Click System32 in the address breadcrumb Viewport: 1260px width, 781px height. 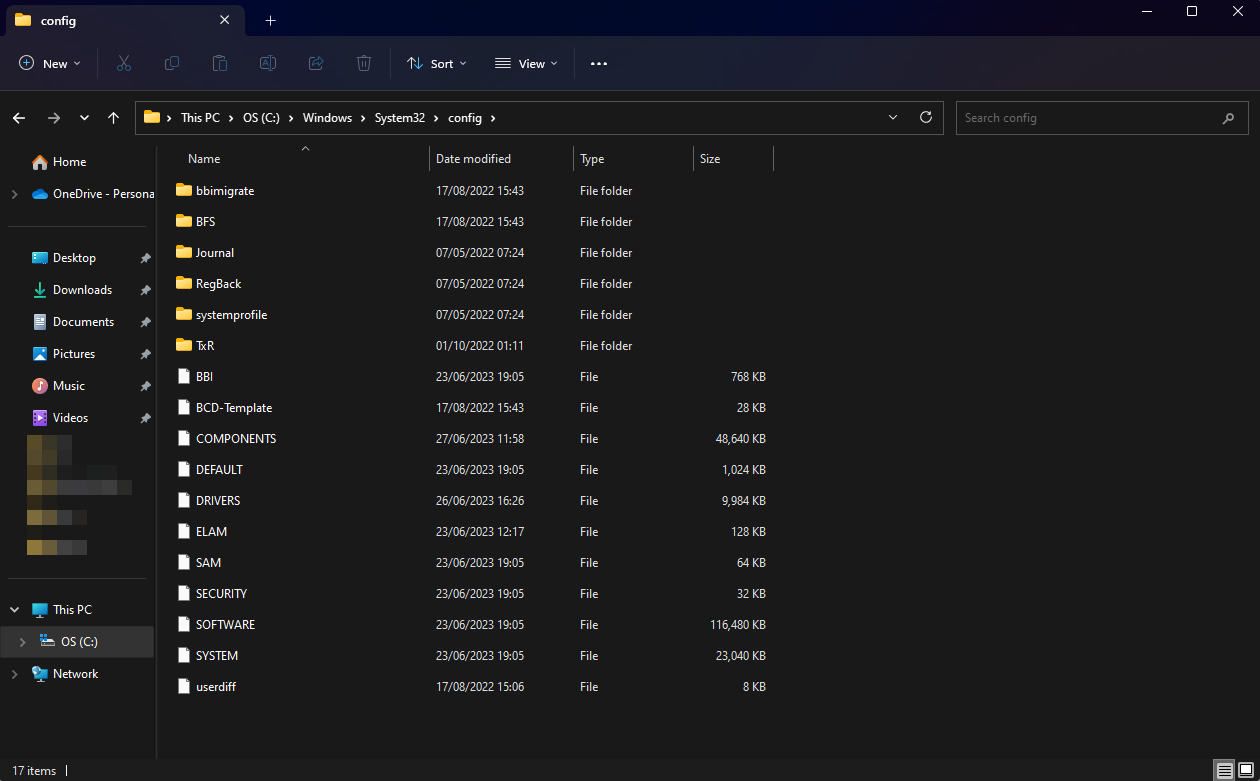(400, 118)
